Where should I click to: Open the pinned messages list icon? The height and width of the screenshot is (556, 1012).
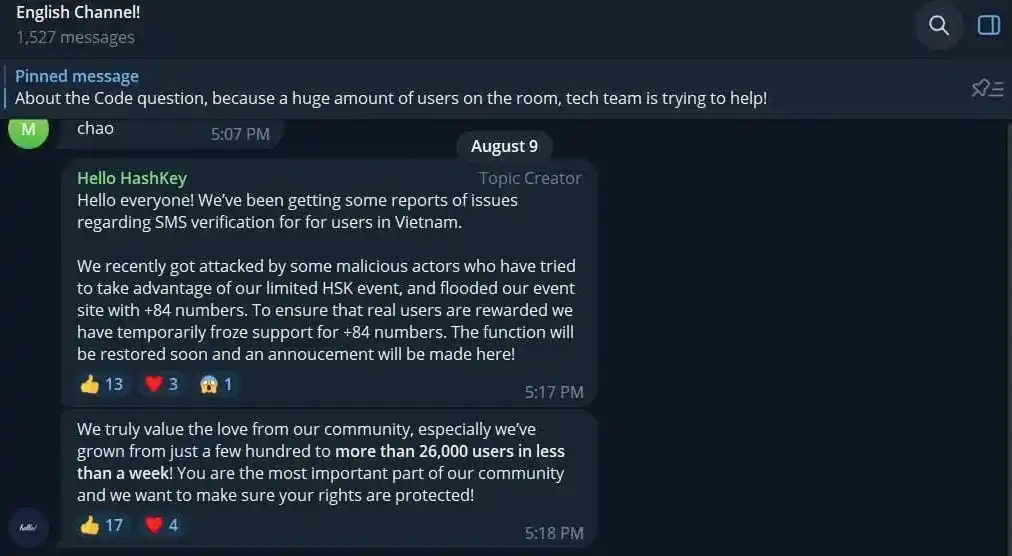[986, 89]
